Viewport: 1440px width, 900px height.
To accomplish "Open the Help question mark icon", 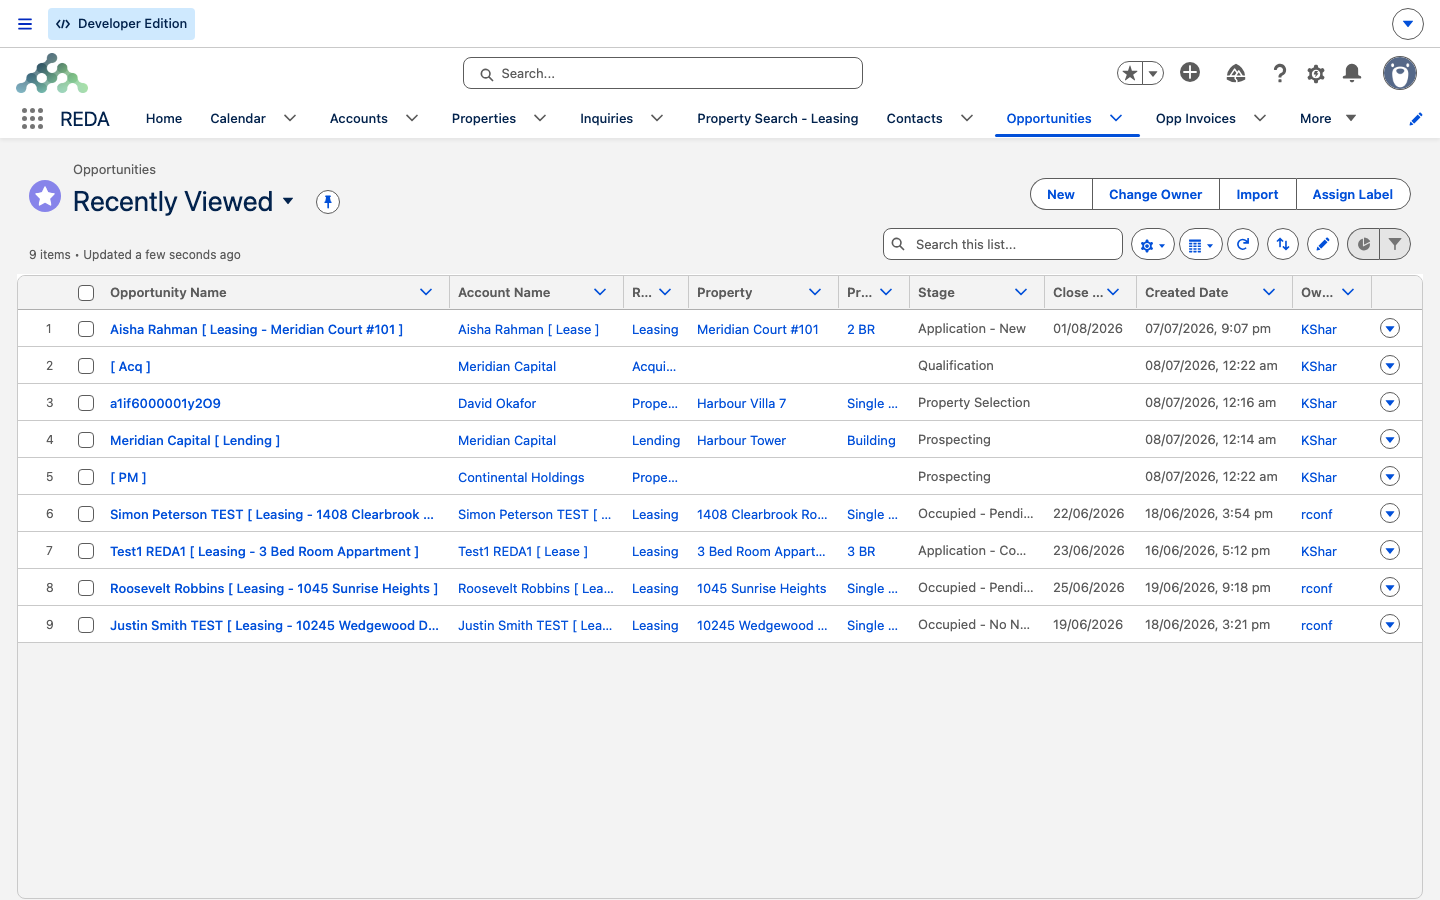I will (x=1280, y=73).
